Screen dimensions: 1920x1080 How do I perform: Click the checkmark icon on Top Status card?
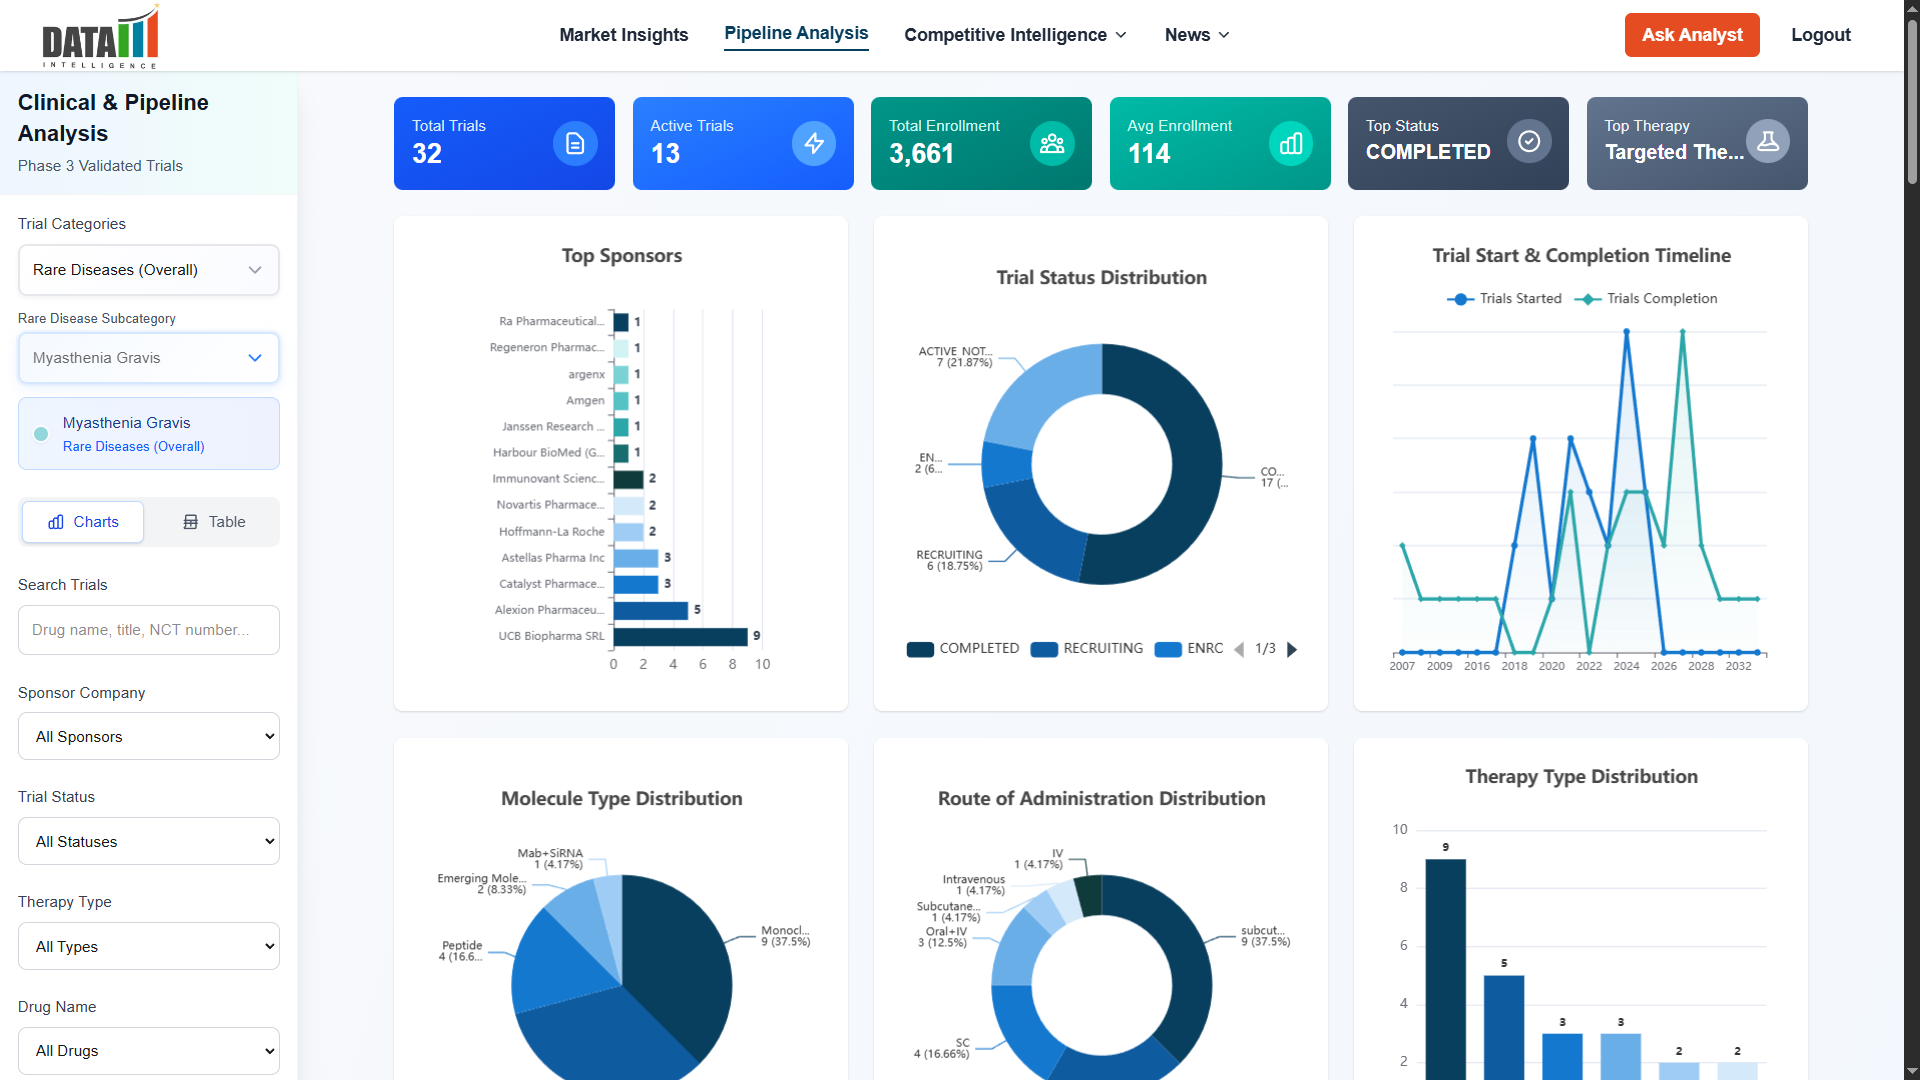1529,141
